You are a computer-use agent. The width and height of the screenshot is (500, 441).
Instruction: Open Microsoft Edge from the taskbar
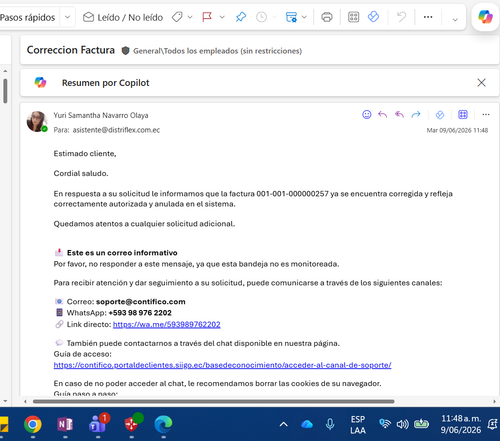pyautogui.click(x=163, y=424)
